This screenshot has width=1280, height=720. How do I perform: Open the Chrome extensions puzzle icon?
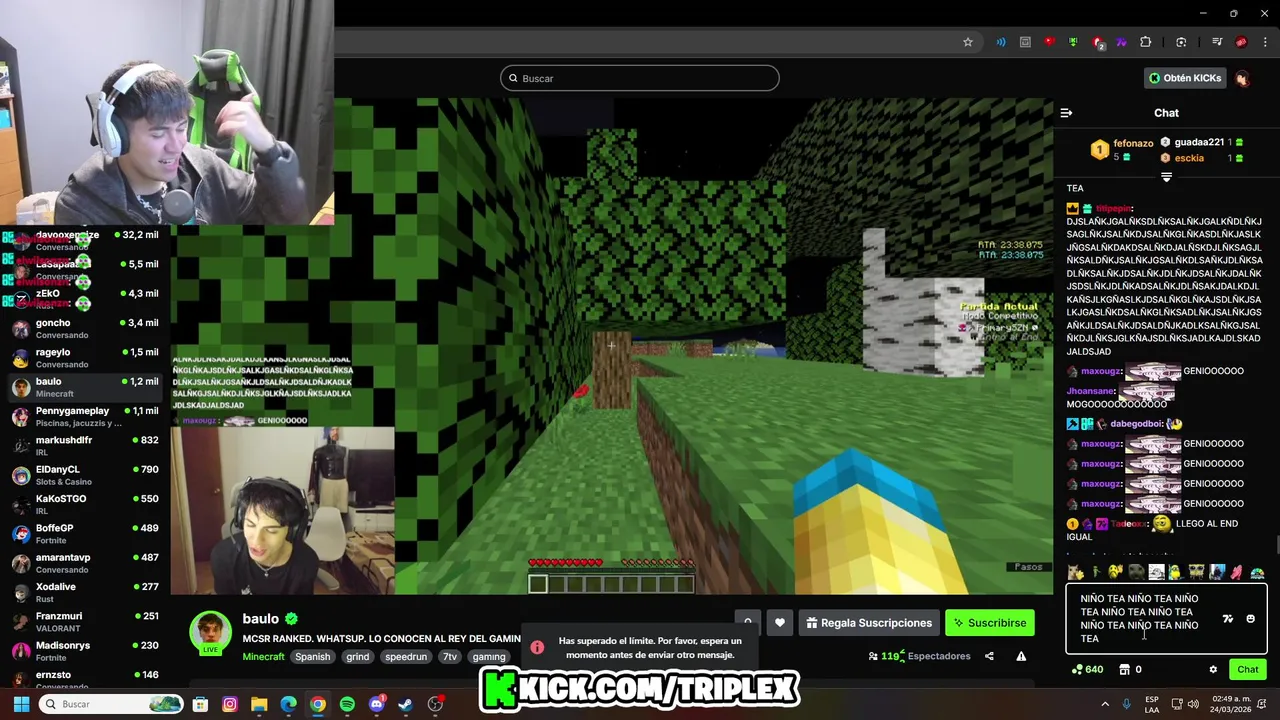[1145, 42]
